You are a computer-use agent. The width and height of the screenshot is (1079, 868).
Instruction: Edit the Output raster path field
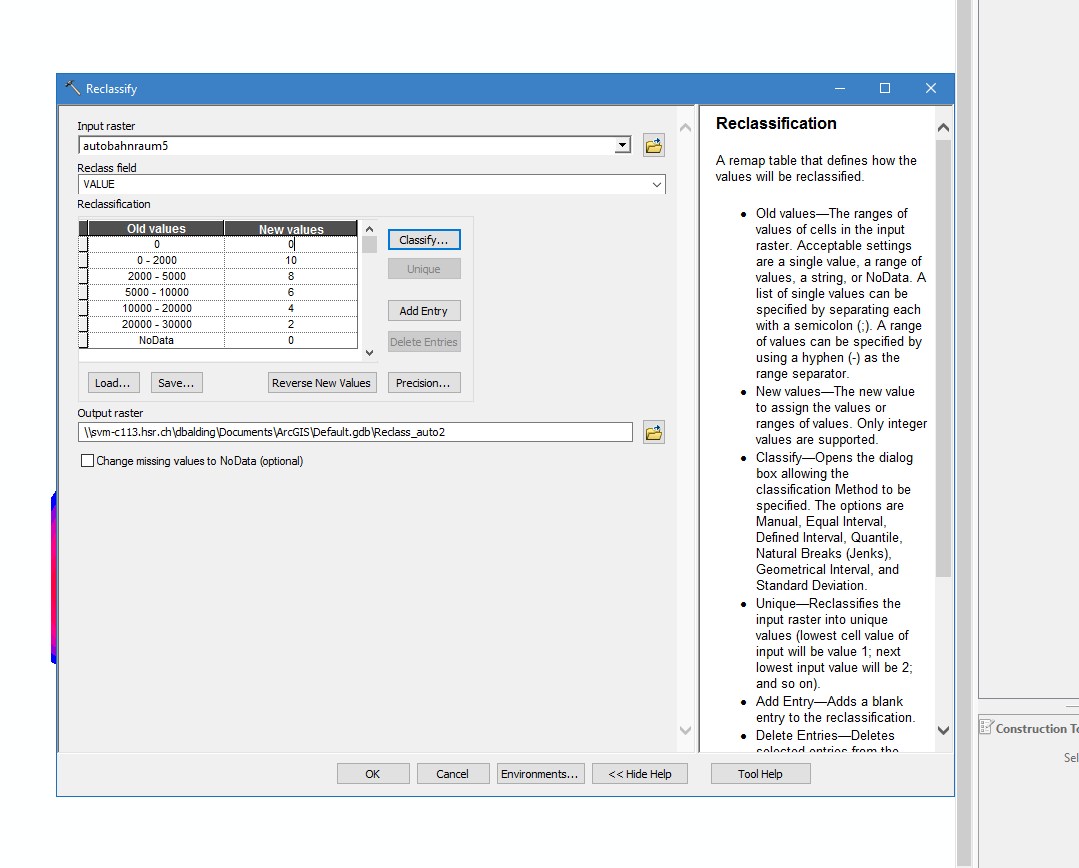356,432
